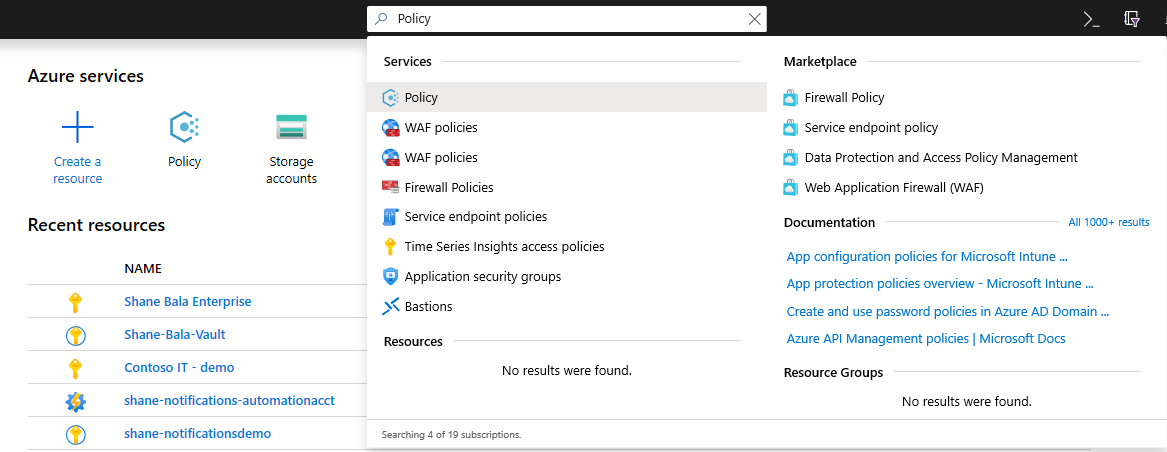Click the Application security groups icon
The height and width of the screenshot is (452, 1167).
tap(390, 277)
